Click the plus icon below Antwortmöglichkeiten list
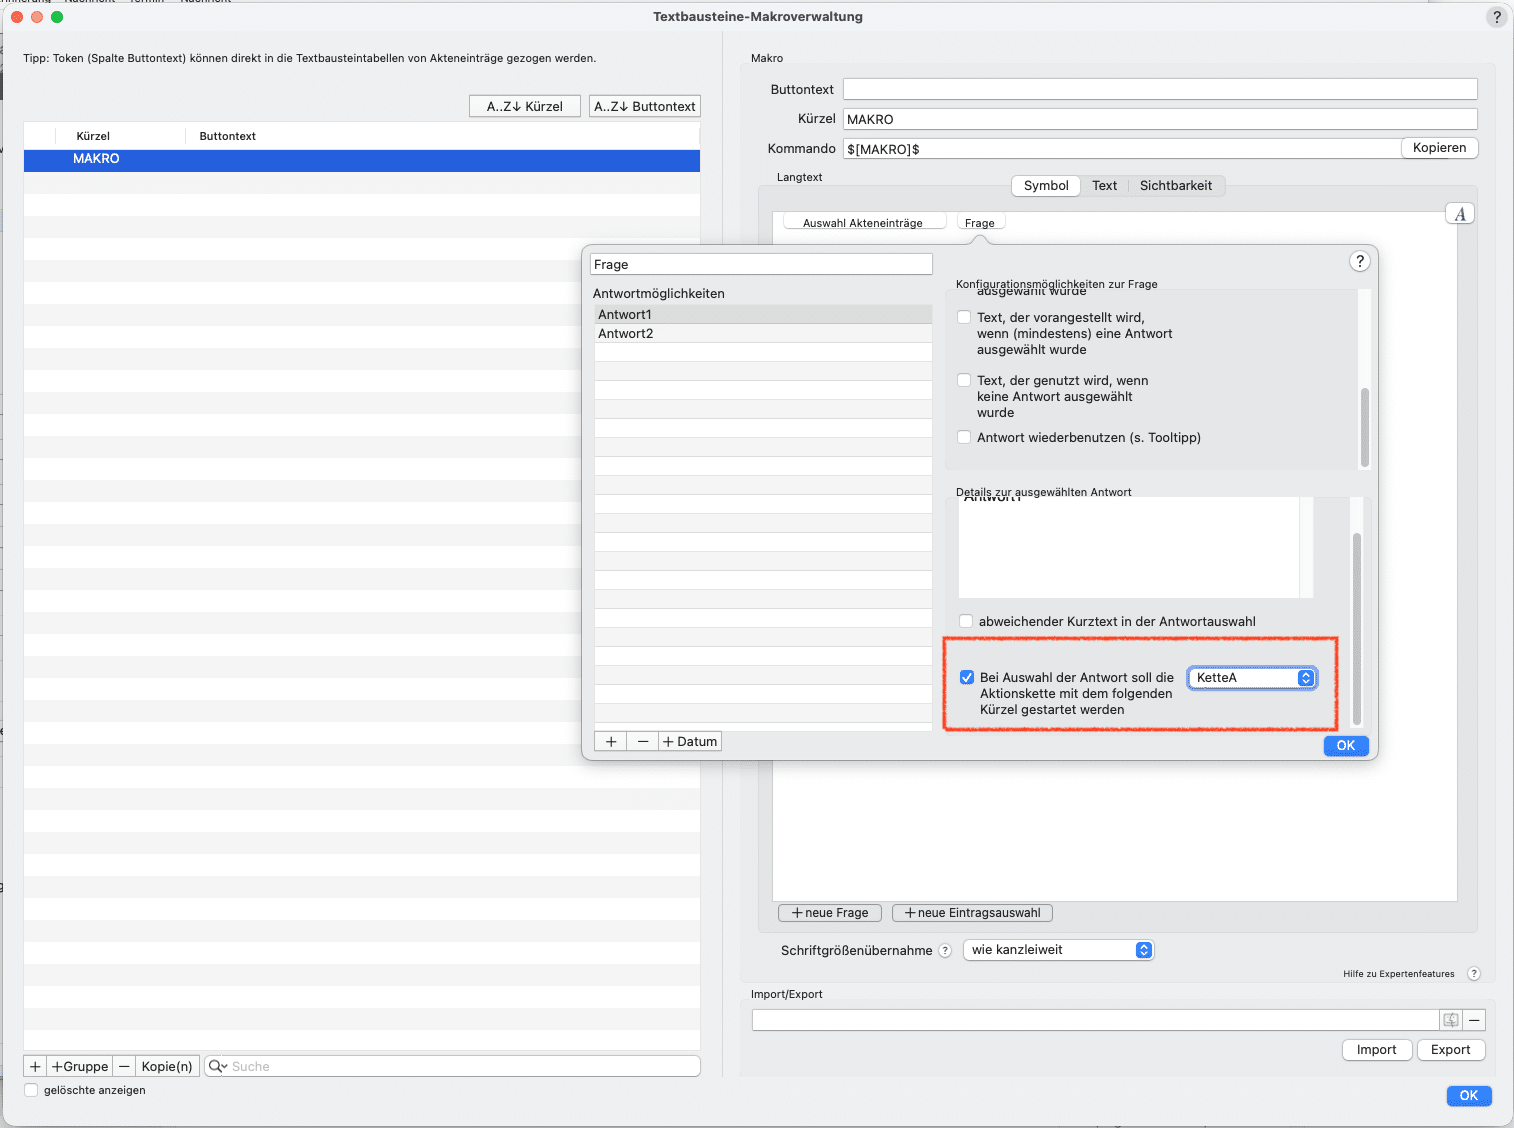1514x1128 pixels. [611, 741]
